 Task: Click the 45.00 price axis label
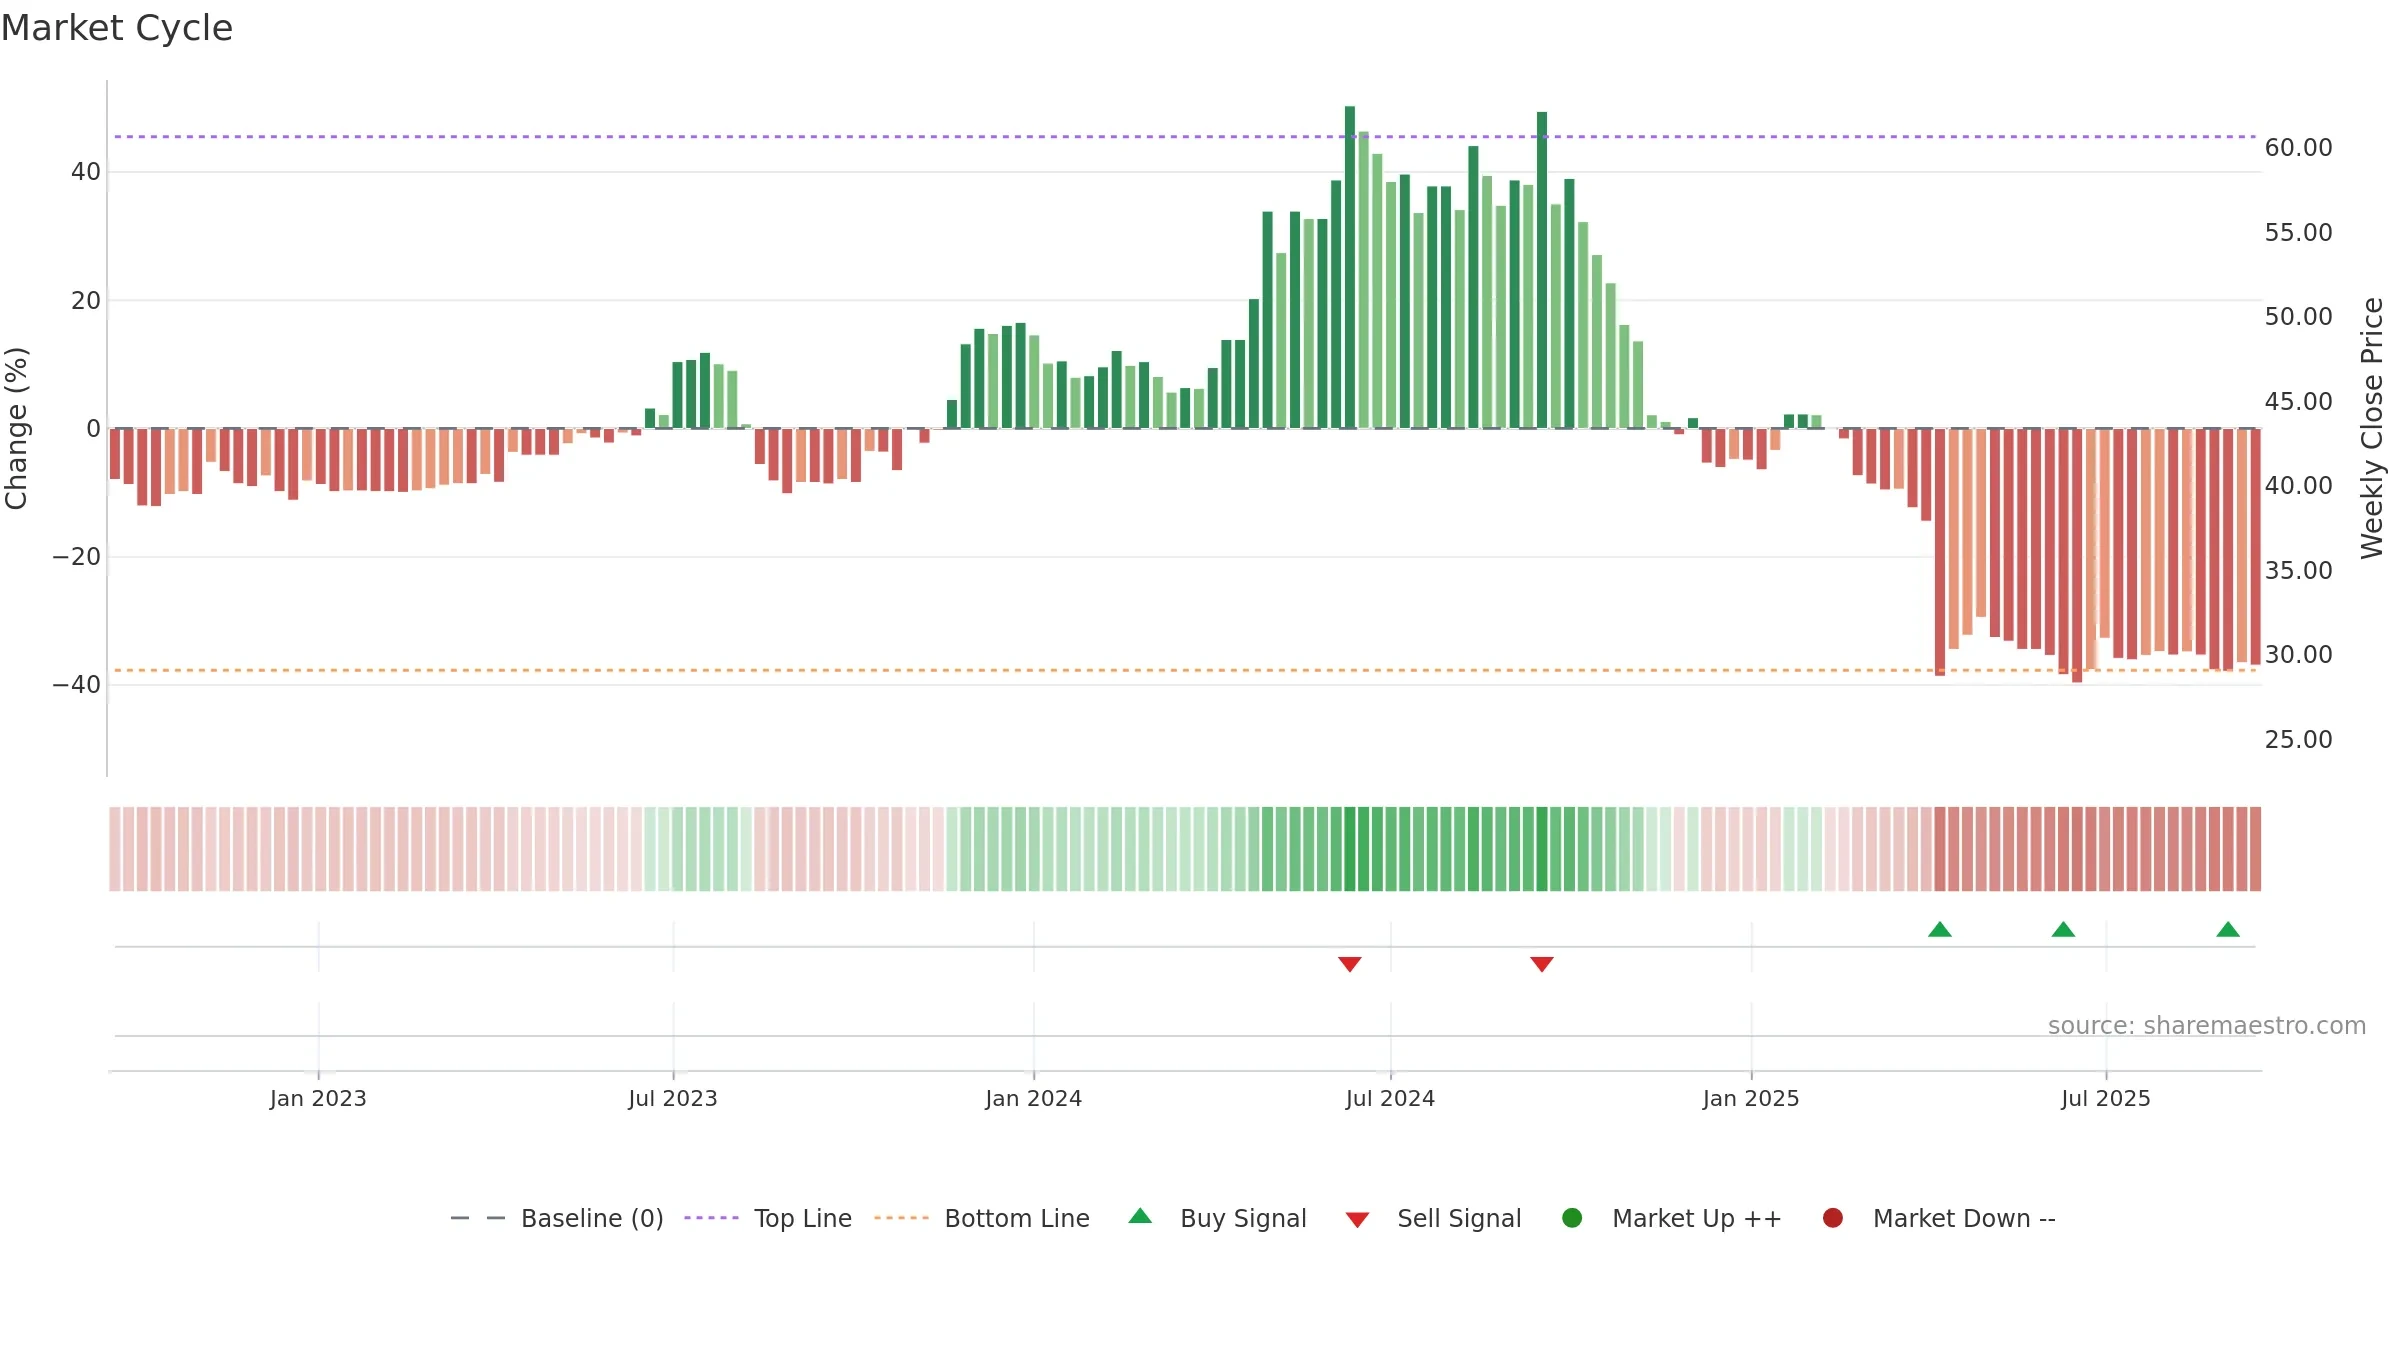[2298, 401]
